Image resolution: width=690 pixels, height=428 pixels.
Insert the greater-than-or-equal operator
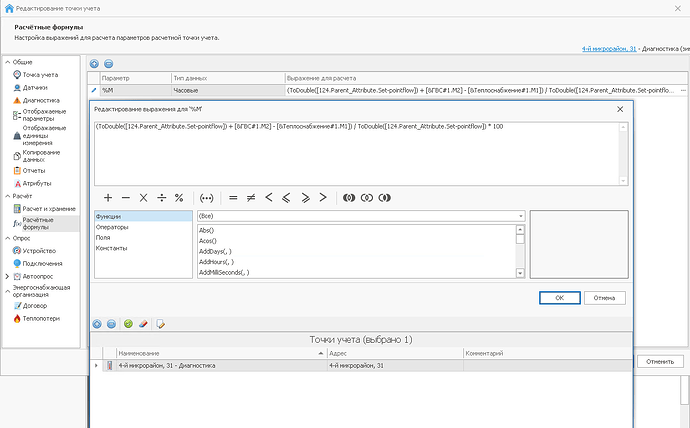[x=305, y=198]
